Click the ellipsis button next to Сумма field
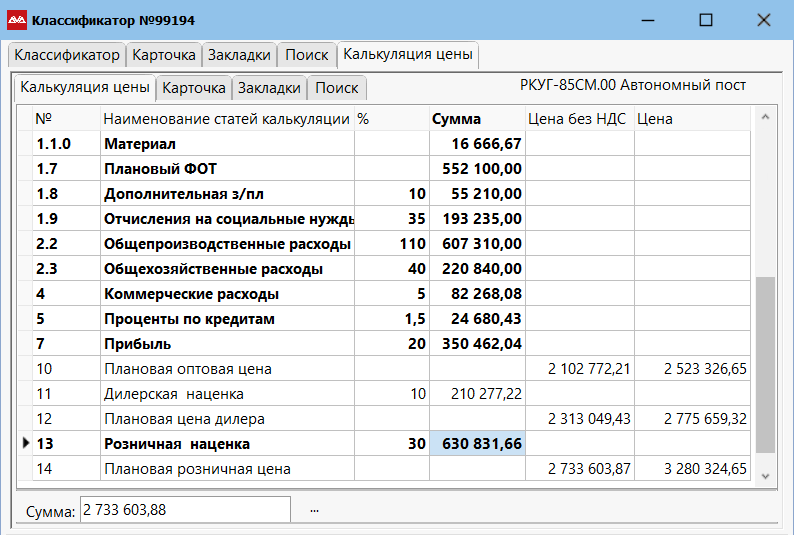794x535 pixels. (314, 510)
